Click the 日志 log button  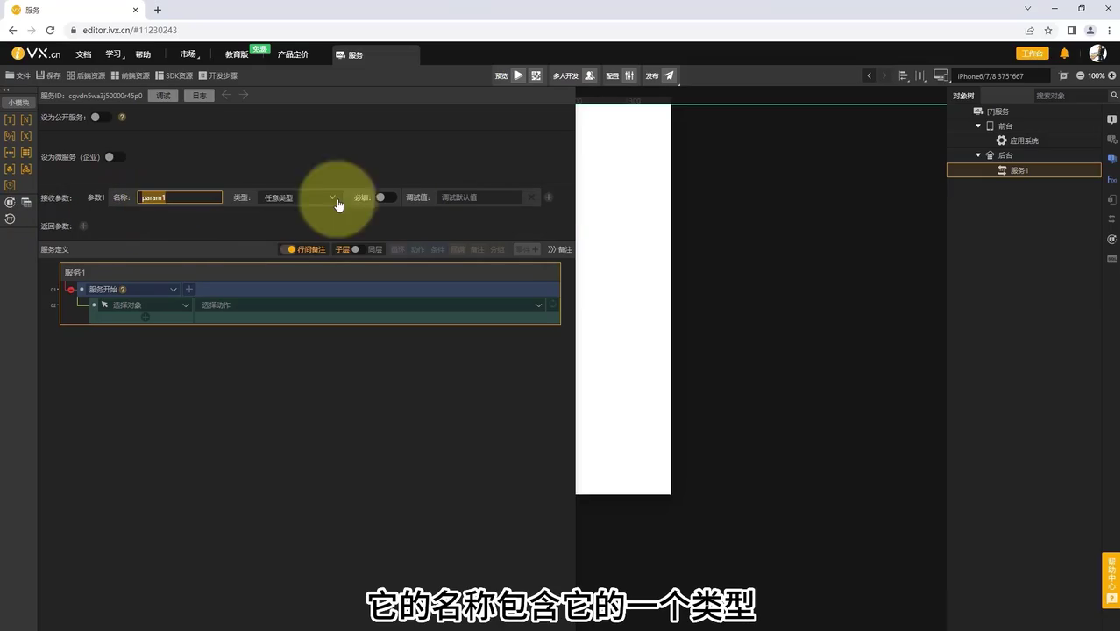199,95
